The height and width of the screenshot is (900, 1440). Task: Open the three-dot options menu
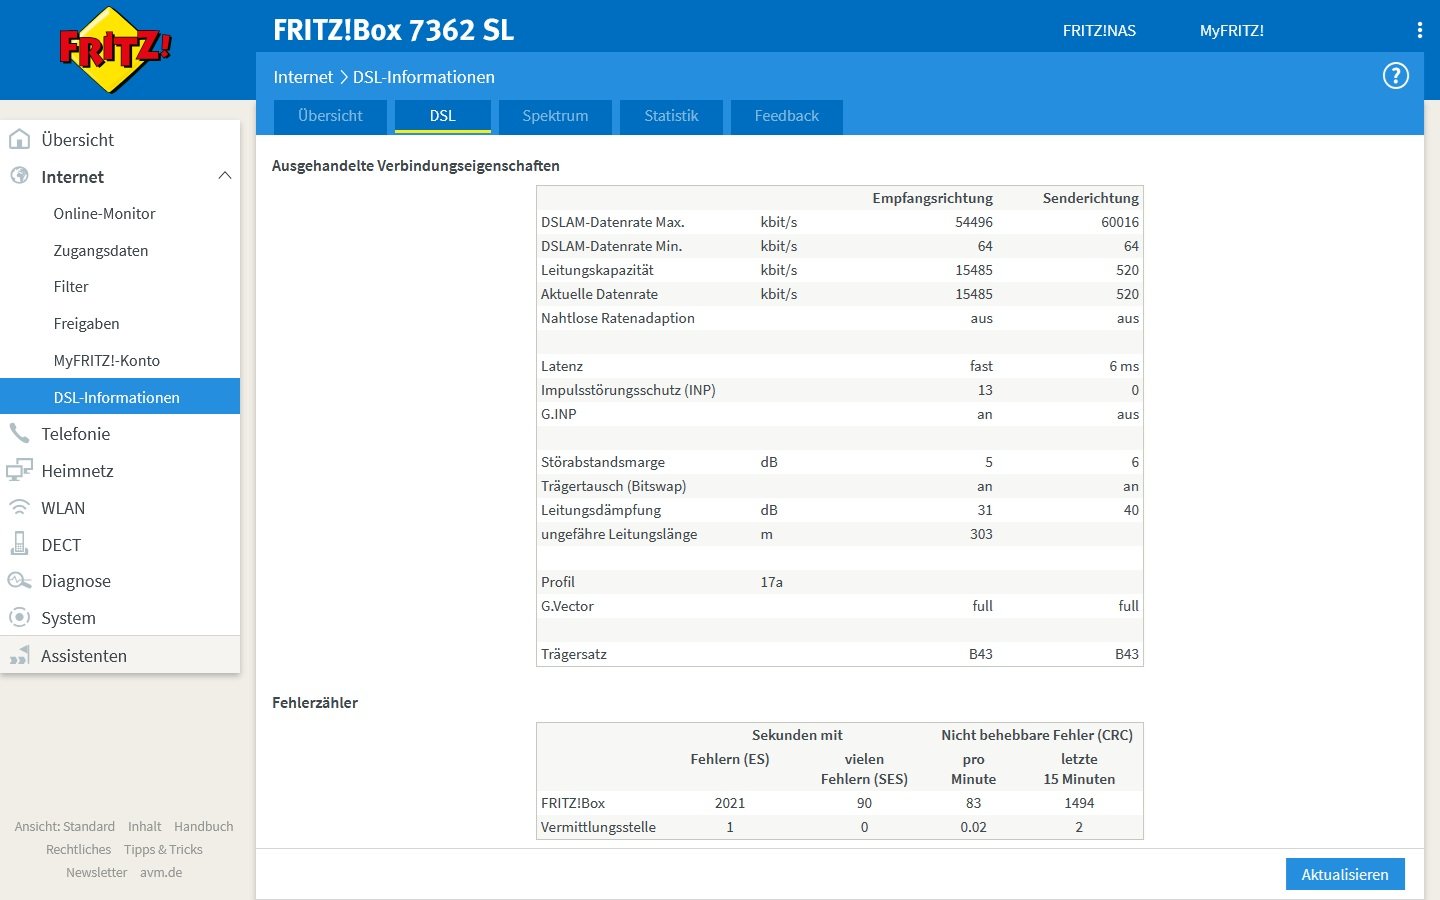point(1419,30)
